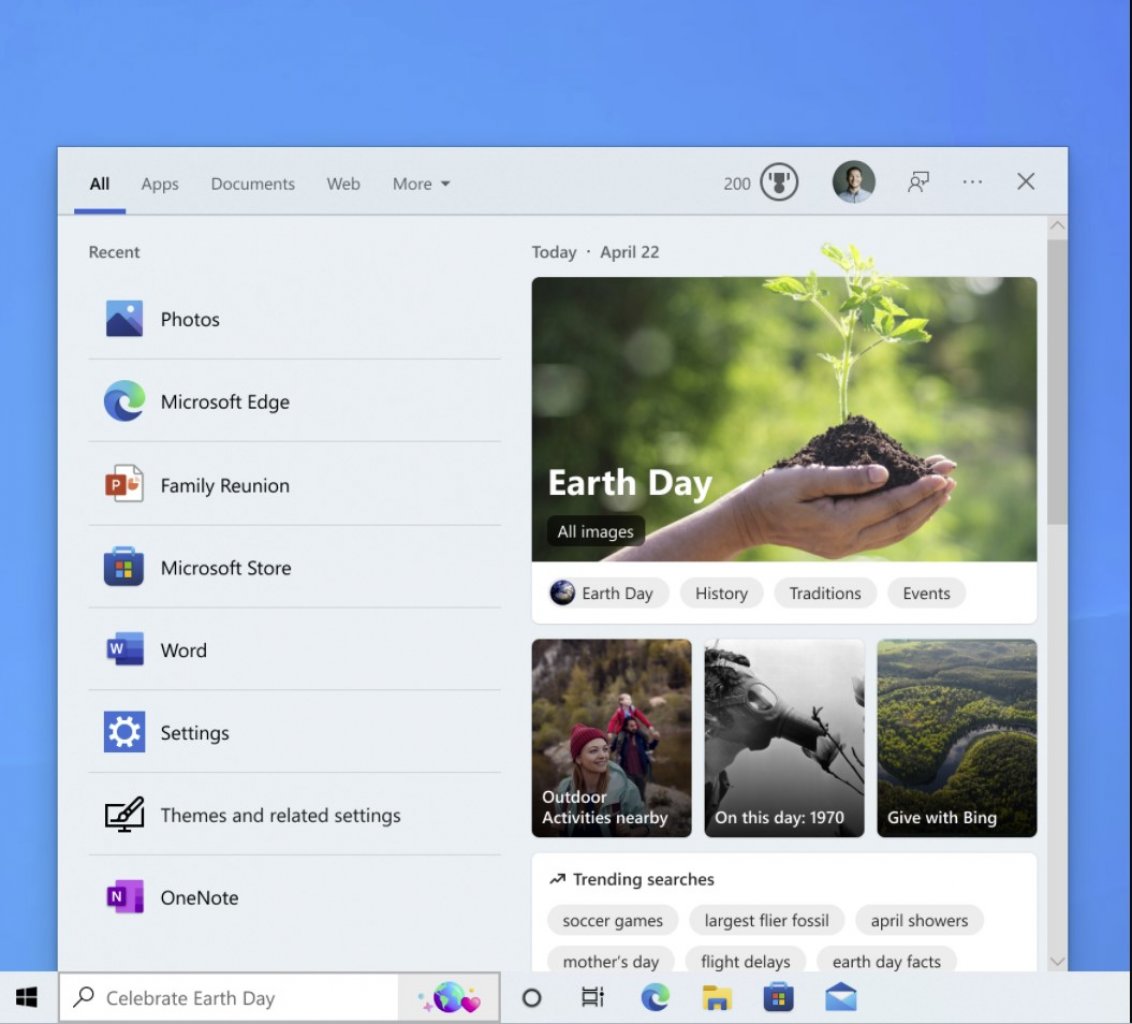Screen dimensions: 1132x1024
Task: Open Word from the recent list
Action: tap(295, 649)
